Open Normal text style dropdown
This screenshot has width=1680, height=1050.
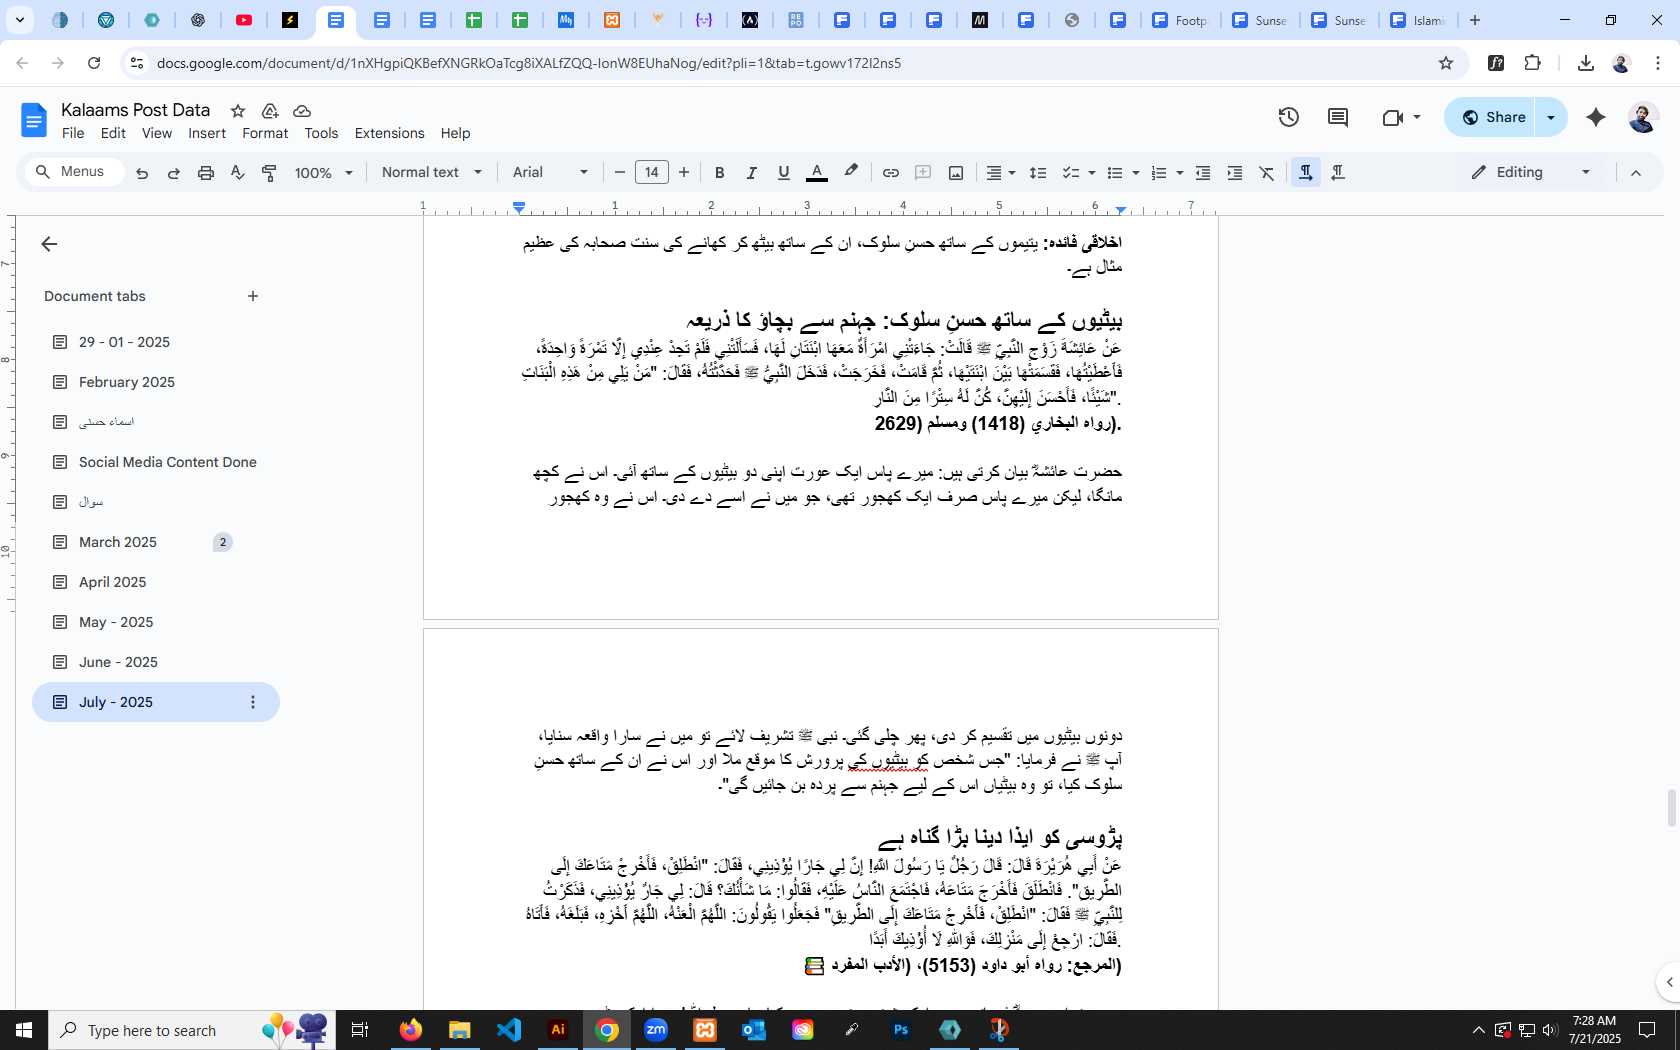click(x=431, y=173)
